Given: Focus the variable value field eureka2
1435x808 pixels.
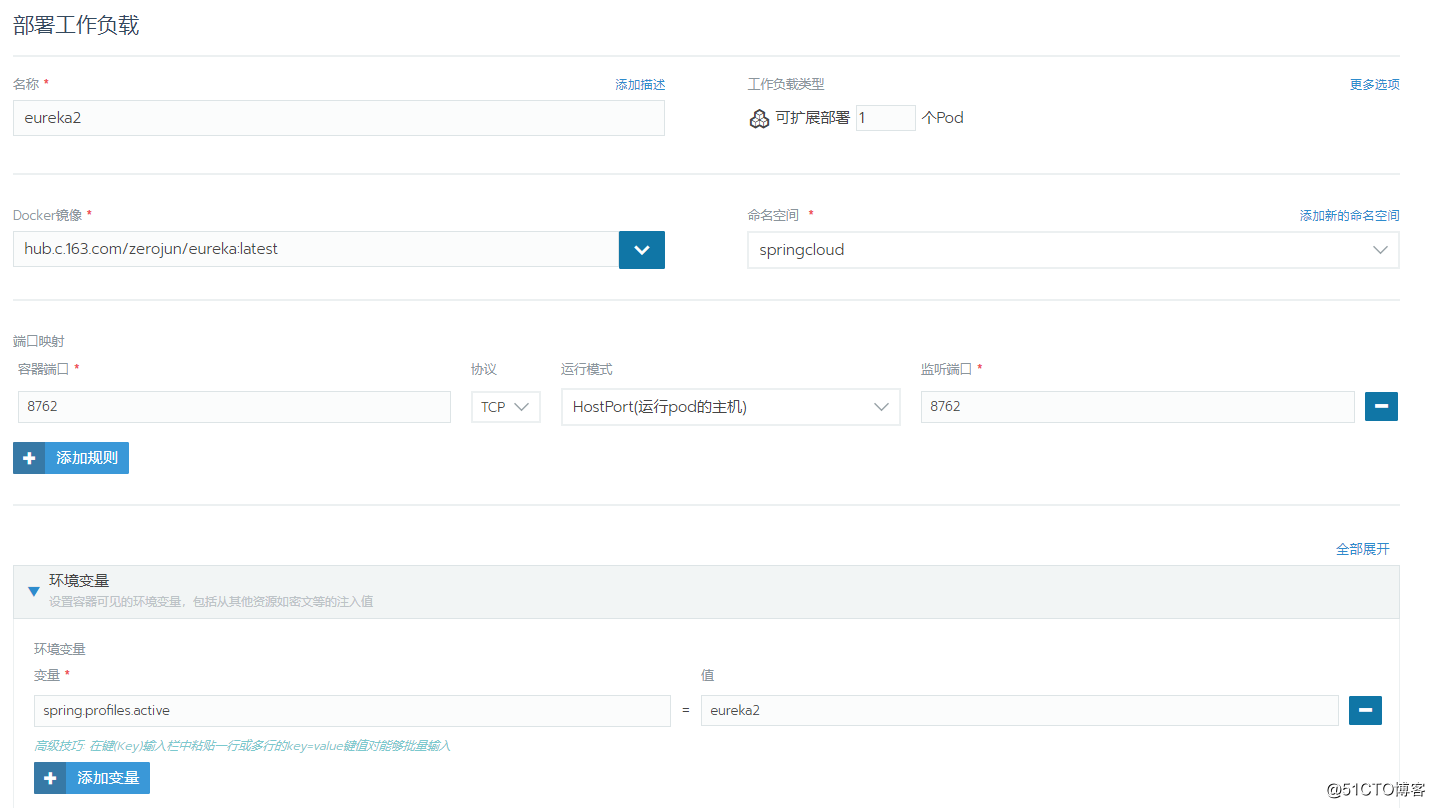Looking at the screenshot, I should (1020, 711).
